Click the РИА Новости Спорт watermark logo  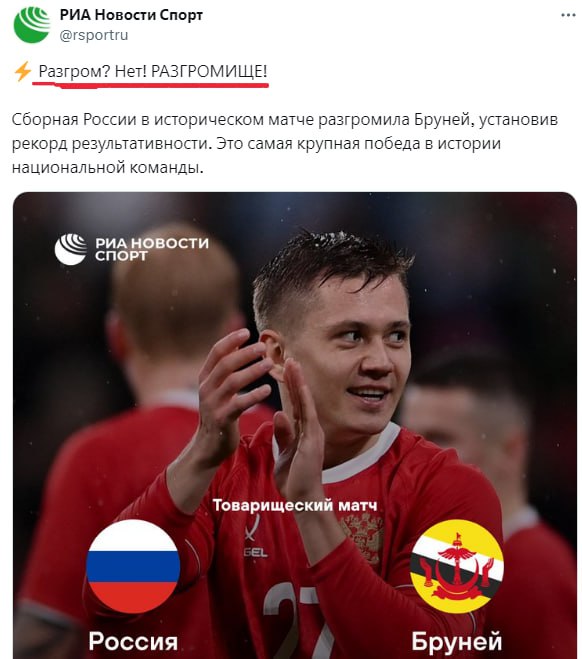coord(132,249)
